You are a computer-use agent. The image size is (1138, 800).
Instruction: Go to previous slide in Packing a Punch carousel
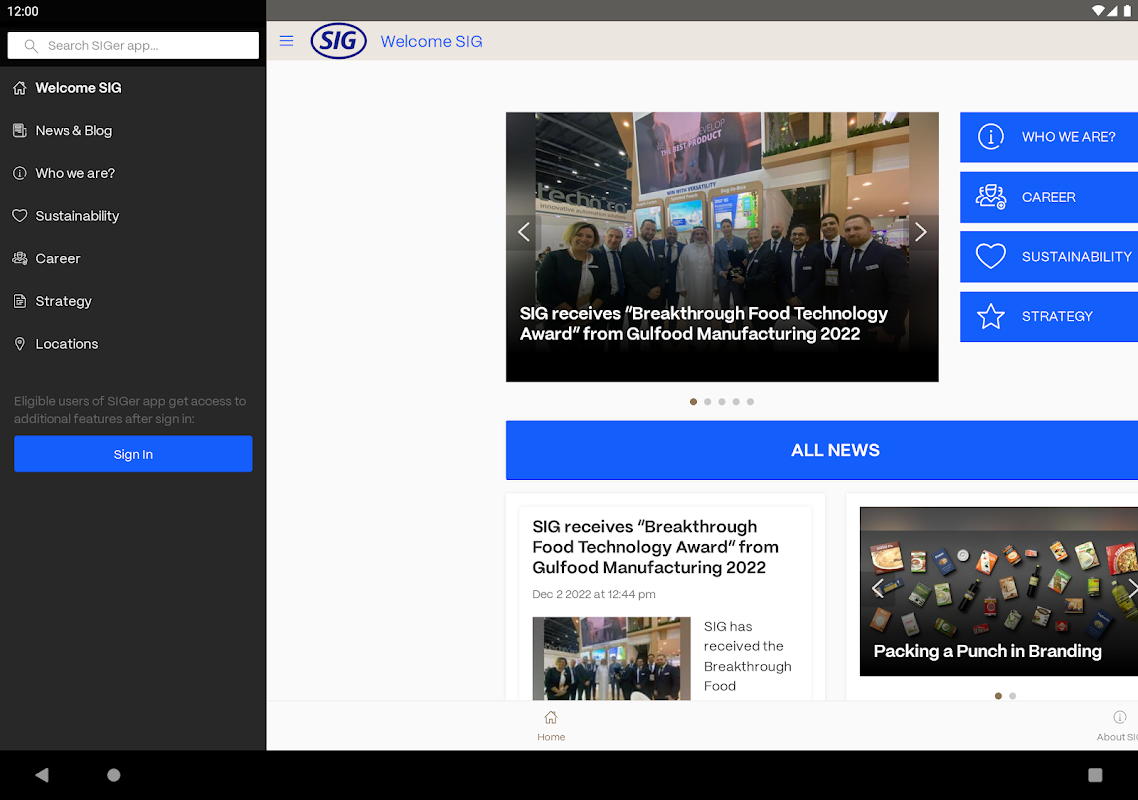click(877, 588)
